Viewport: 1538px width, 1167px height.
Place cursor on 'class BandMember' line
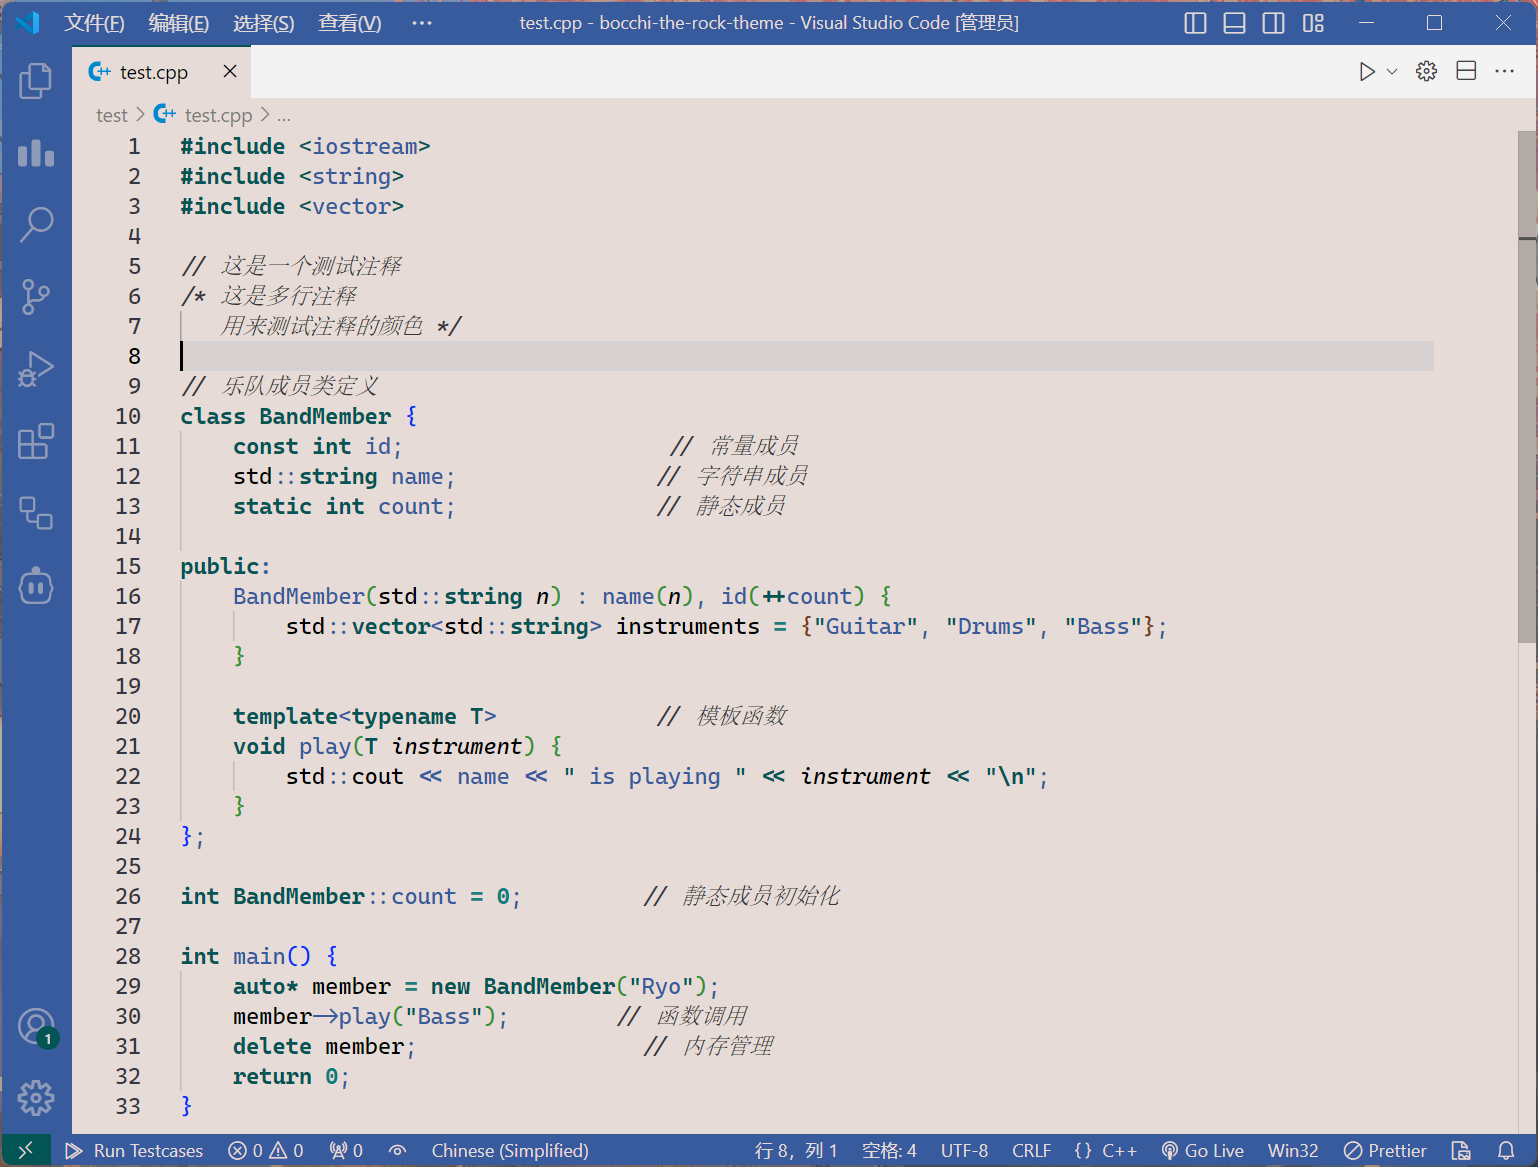click(299, 416)
